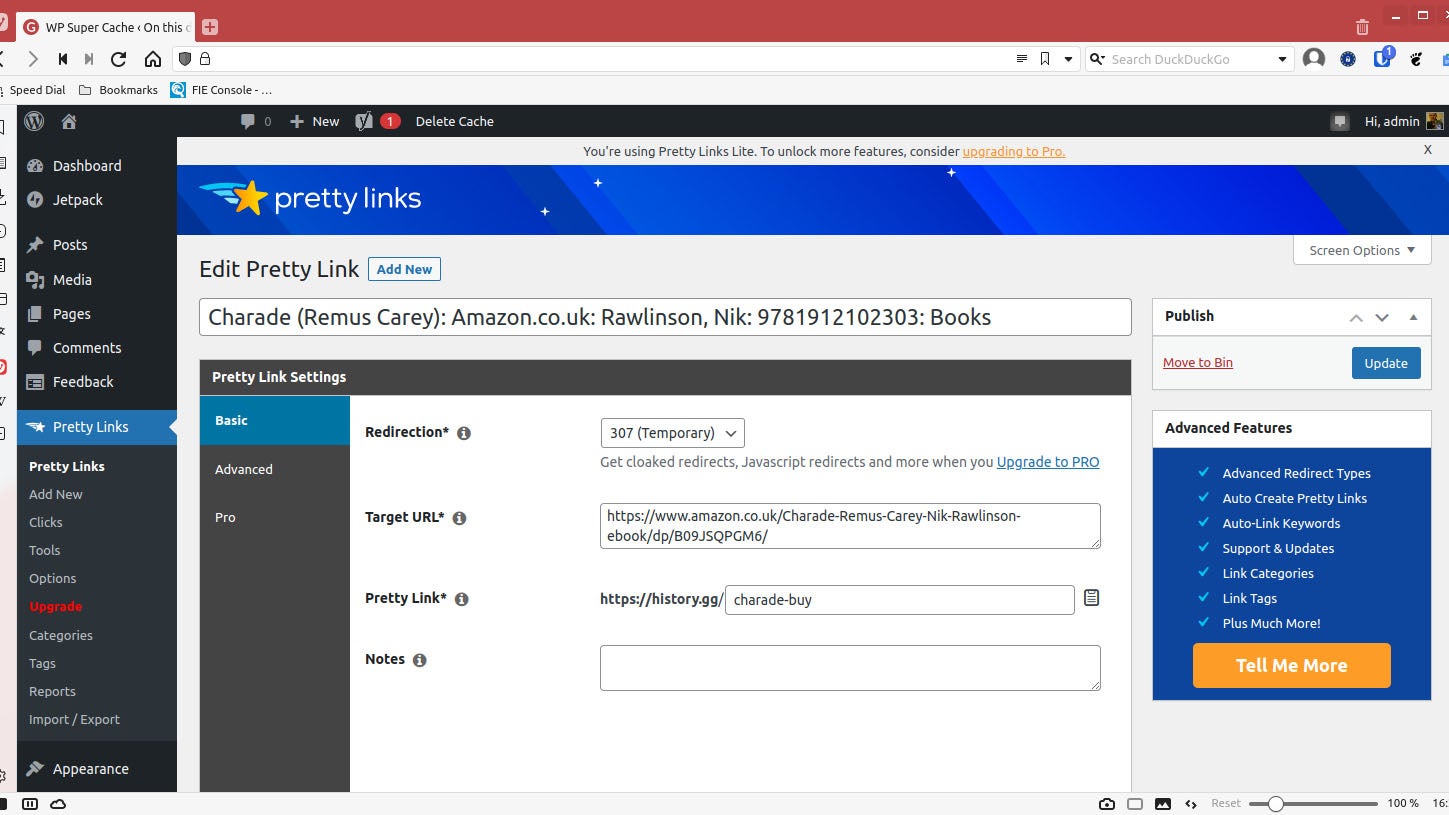Move Publish box down arrow
This screenshot has height=815, width=1449.
(x=1382, y=317)
